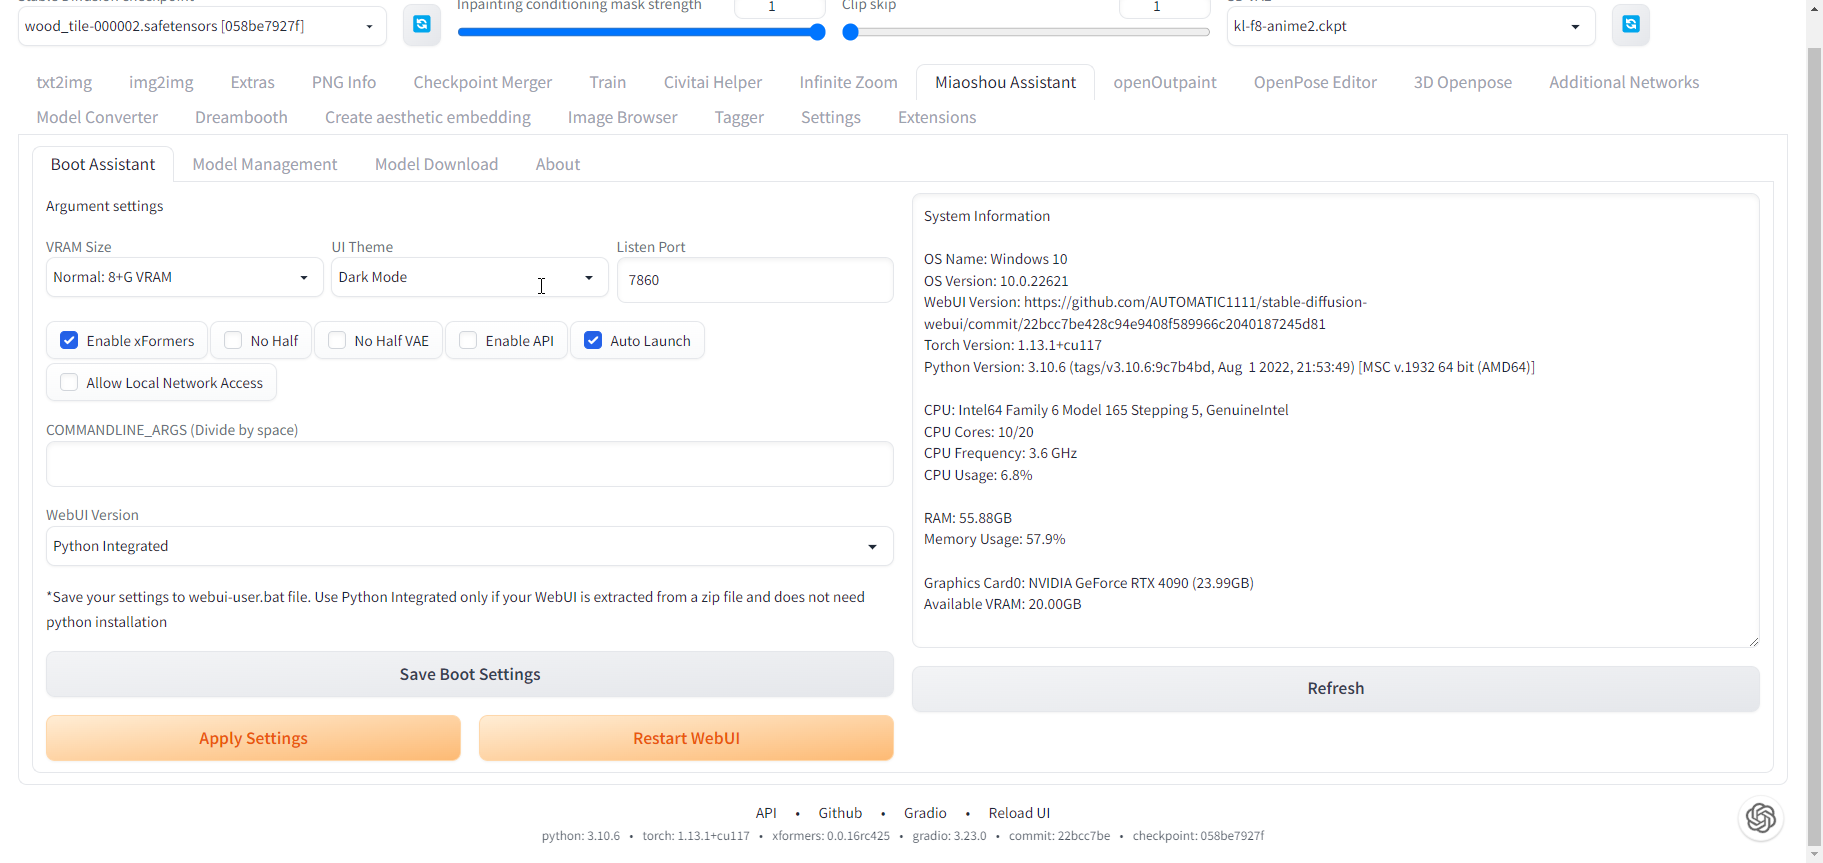Expand the UI Theme dropdown

[469, 277]
